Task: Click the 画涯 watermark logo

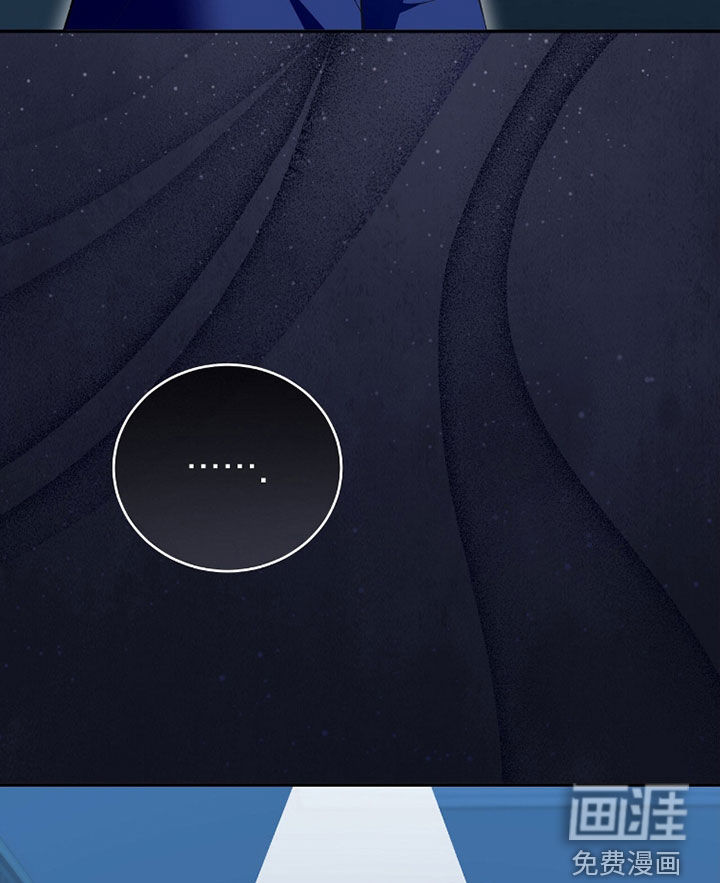Action: pyautogui.click(x=629, y=814)
